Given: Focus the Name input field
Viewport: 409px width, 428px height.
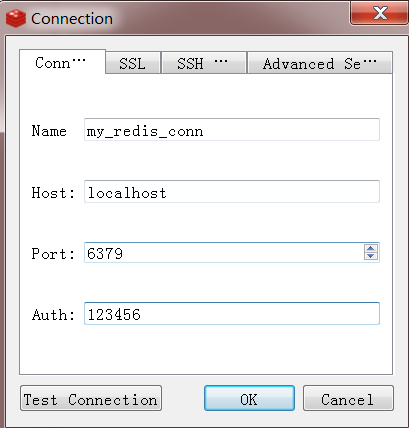Looking at the screenshot, I should (232, 129).
